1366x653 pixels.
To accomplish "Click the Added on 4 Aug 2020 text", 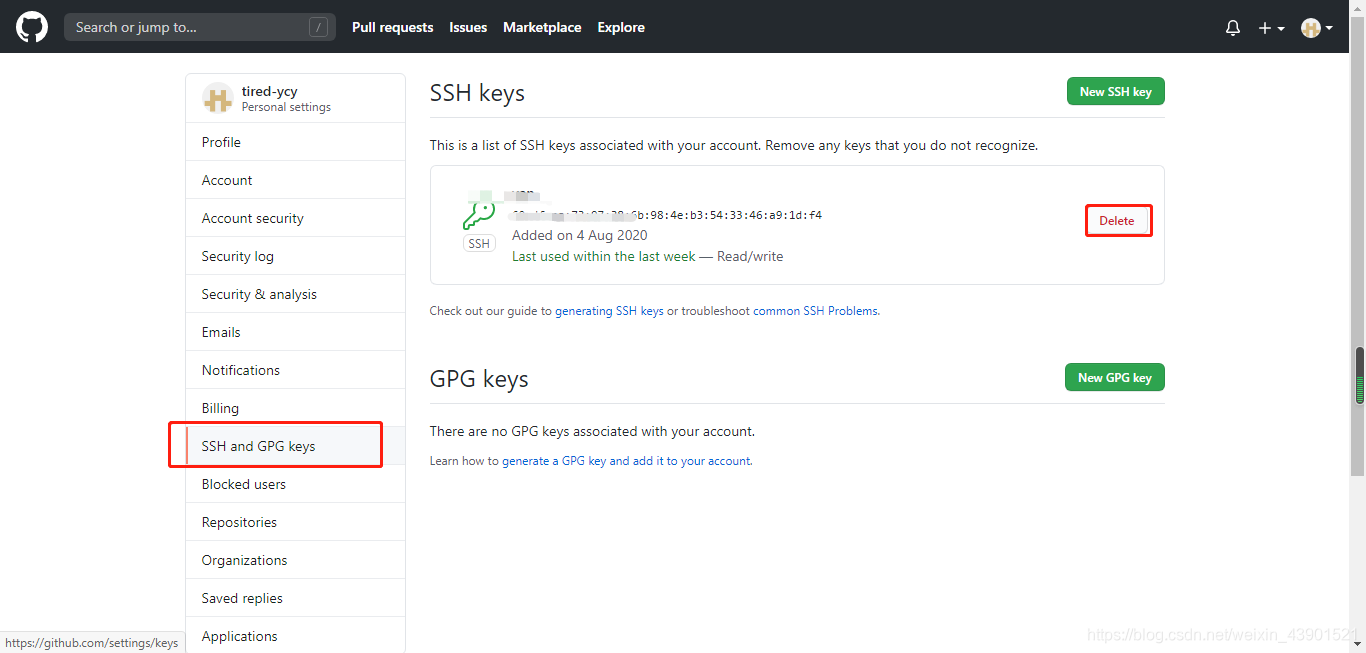I will 580,235.
